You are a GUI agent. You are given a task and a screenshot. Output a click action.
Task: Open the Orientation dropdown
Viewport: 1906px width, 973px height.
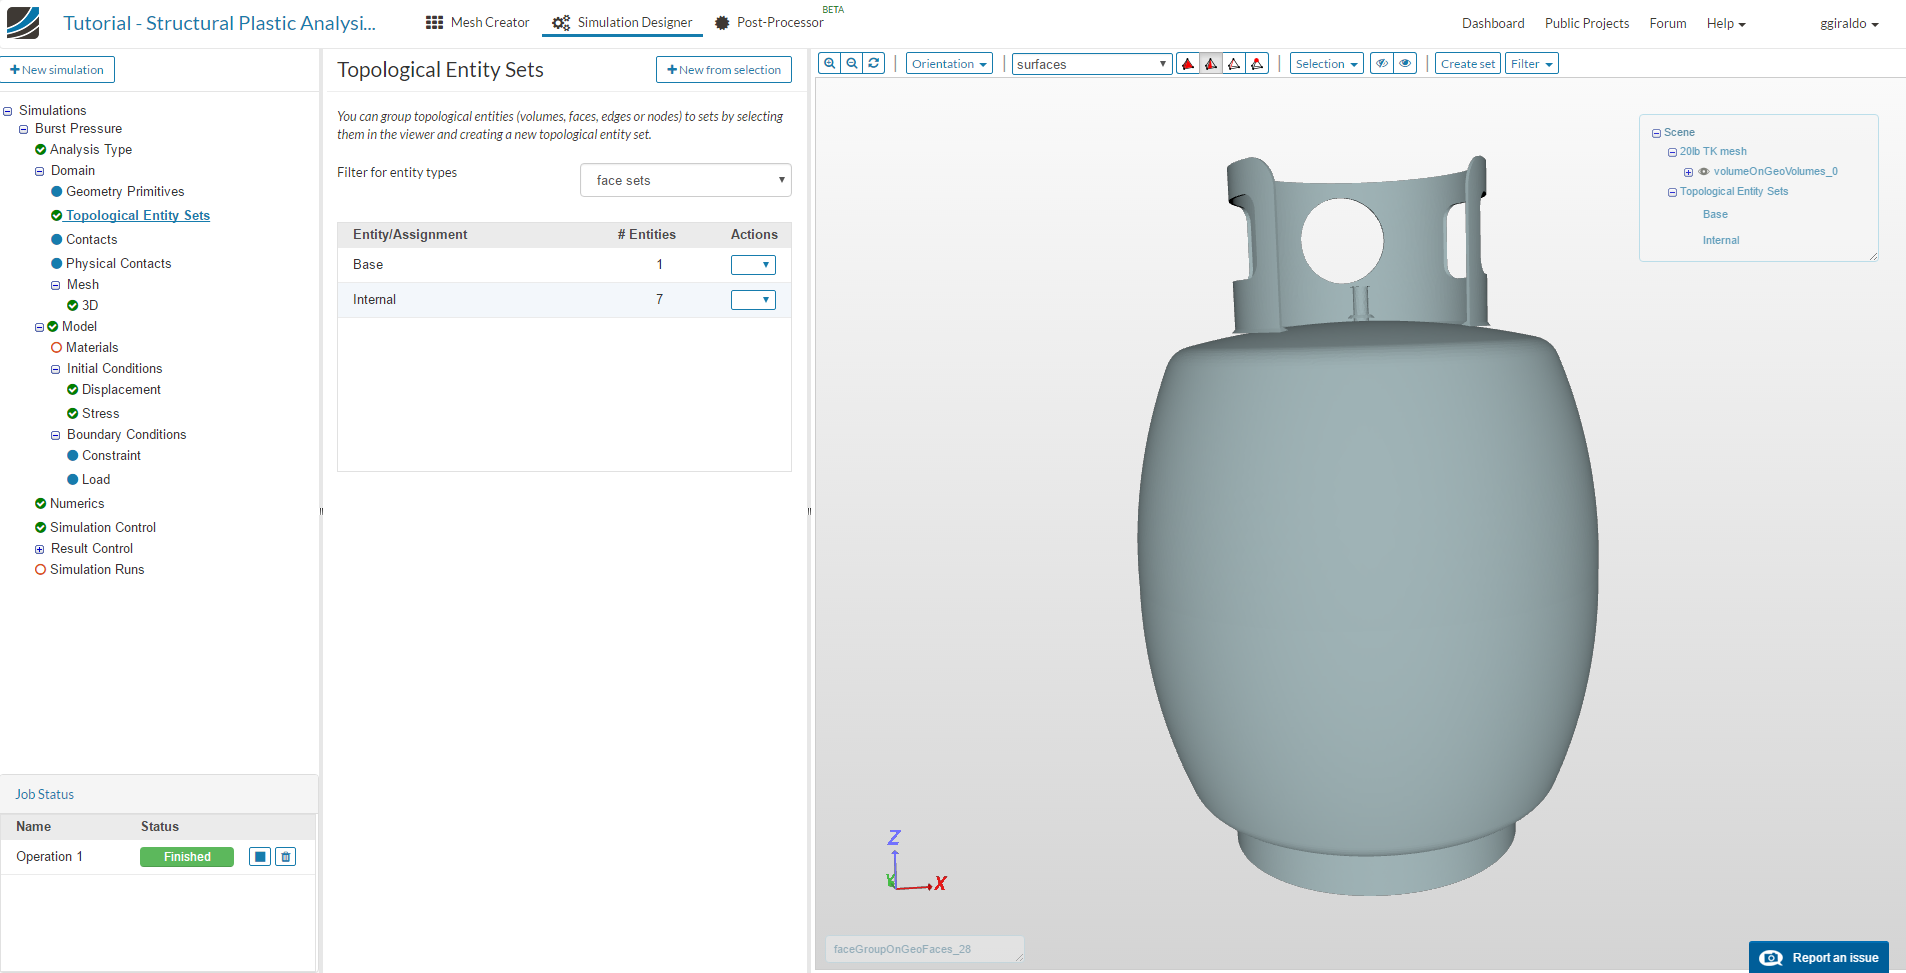click(949, 64)
